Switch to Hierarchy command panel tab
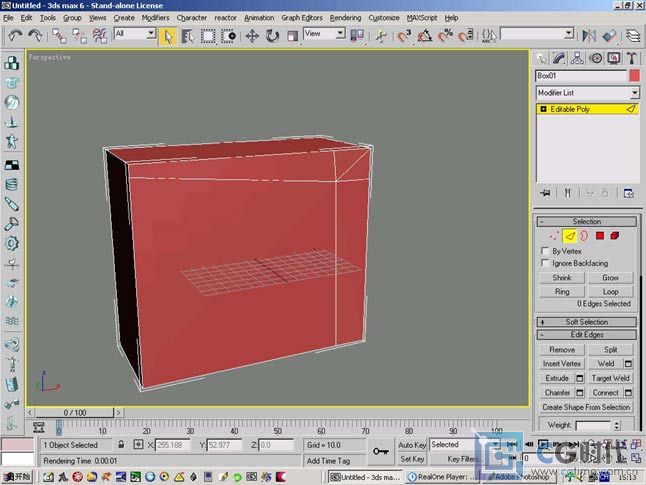 click(x=577, y=59)
